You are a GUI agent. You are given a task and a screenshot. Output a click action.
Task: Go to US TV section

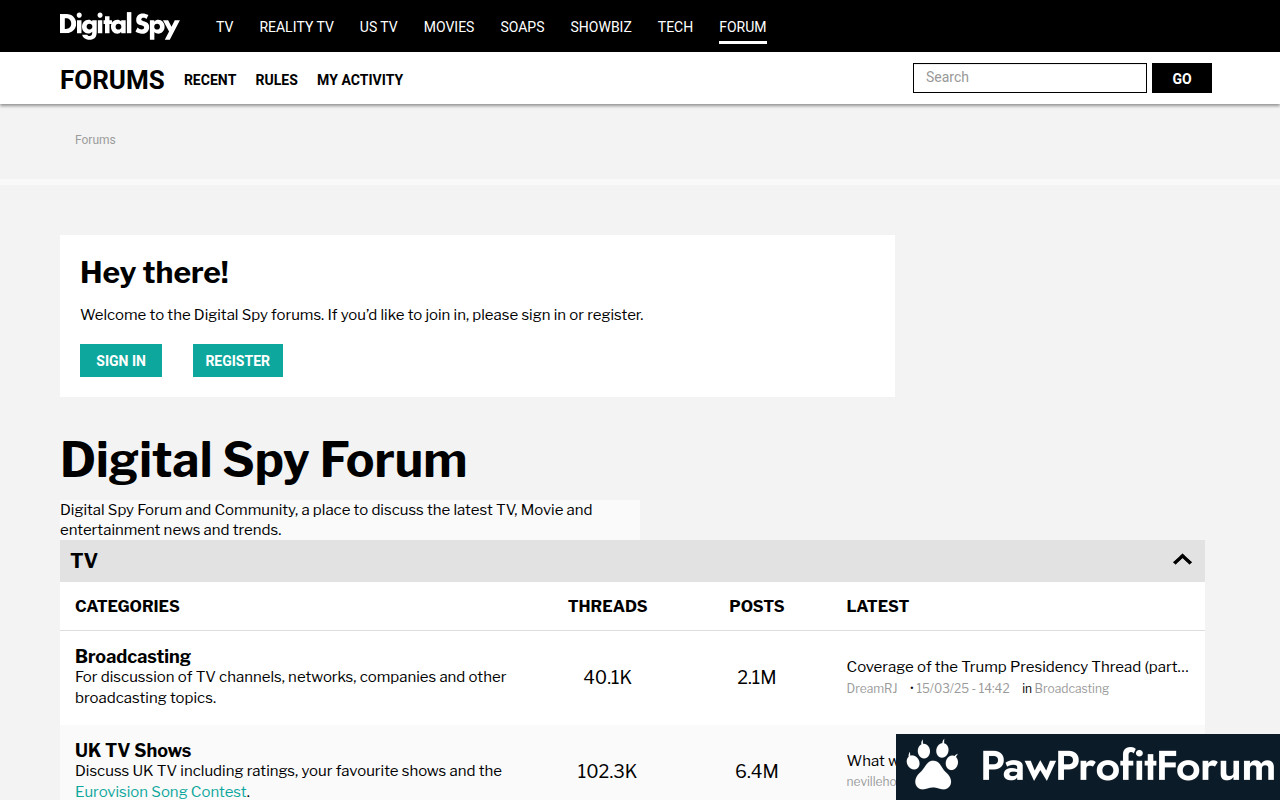point(379,27)
